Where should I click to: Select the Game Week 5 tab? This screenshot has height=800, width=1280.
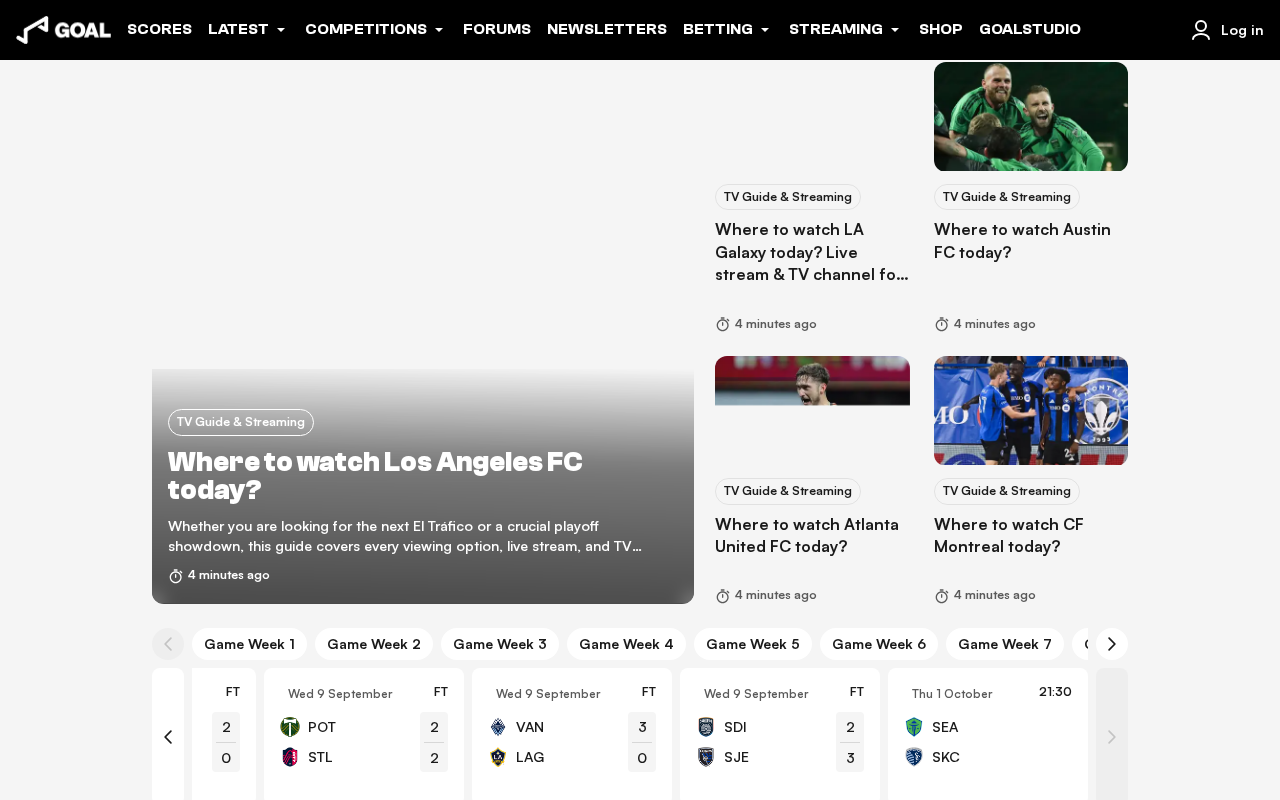click(x=753, y=644)
